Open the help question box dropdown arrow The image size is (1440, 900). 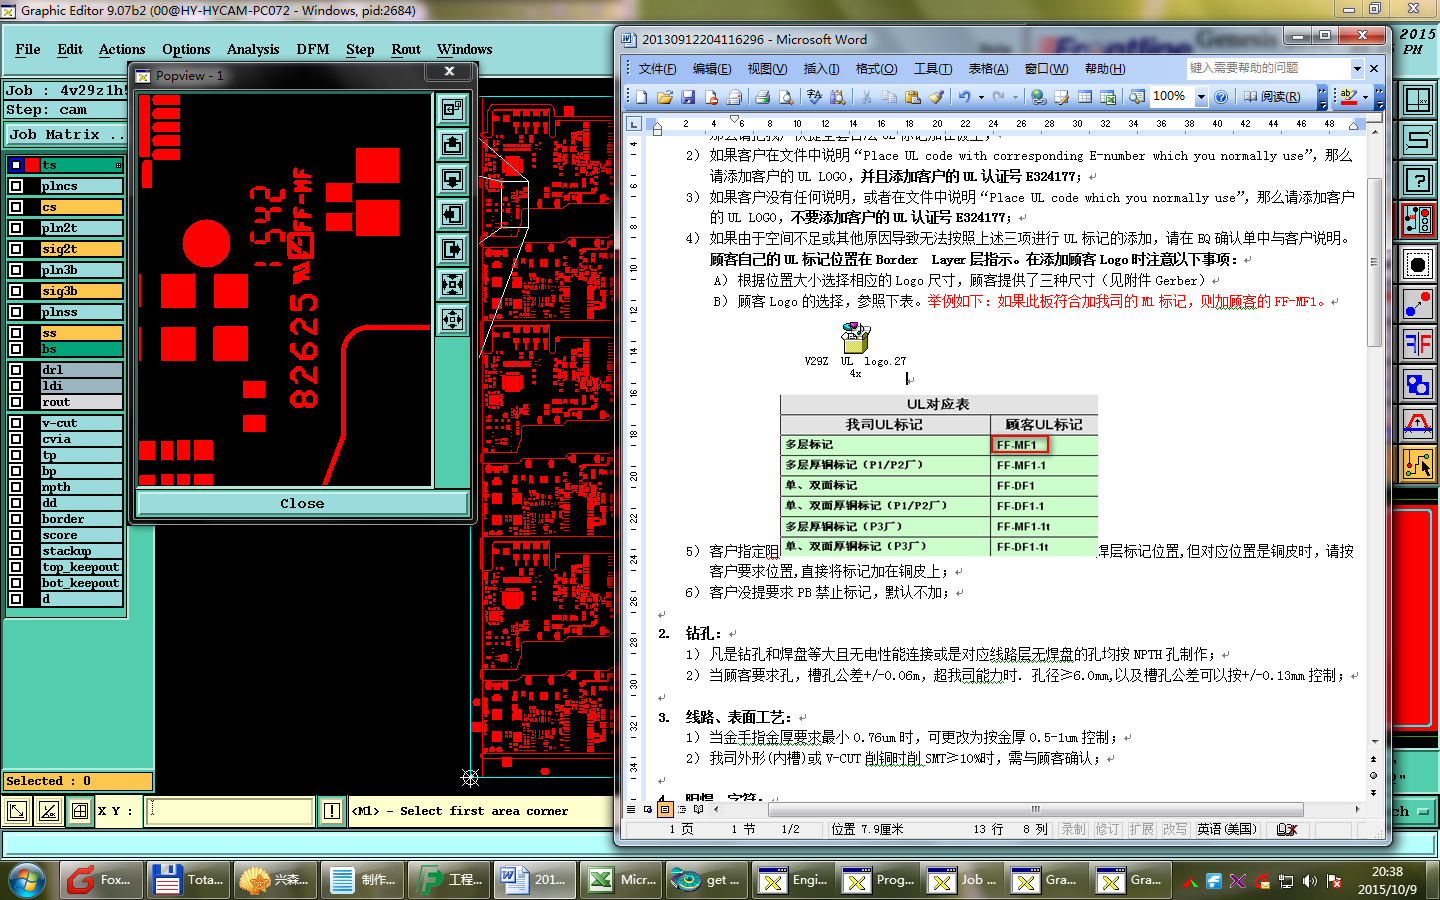pyautogui.click(x=1357, y=68)
